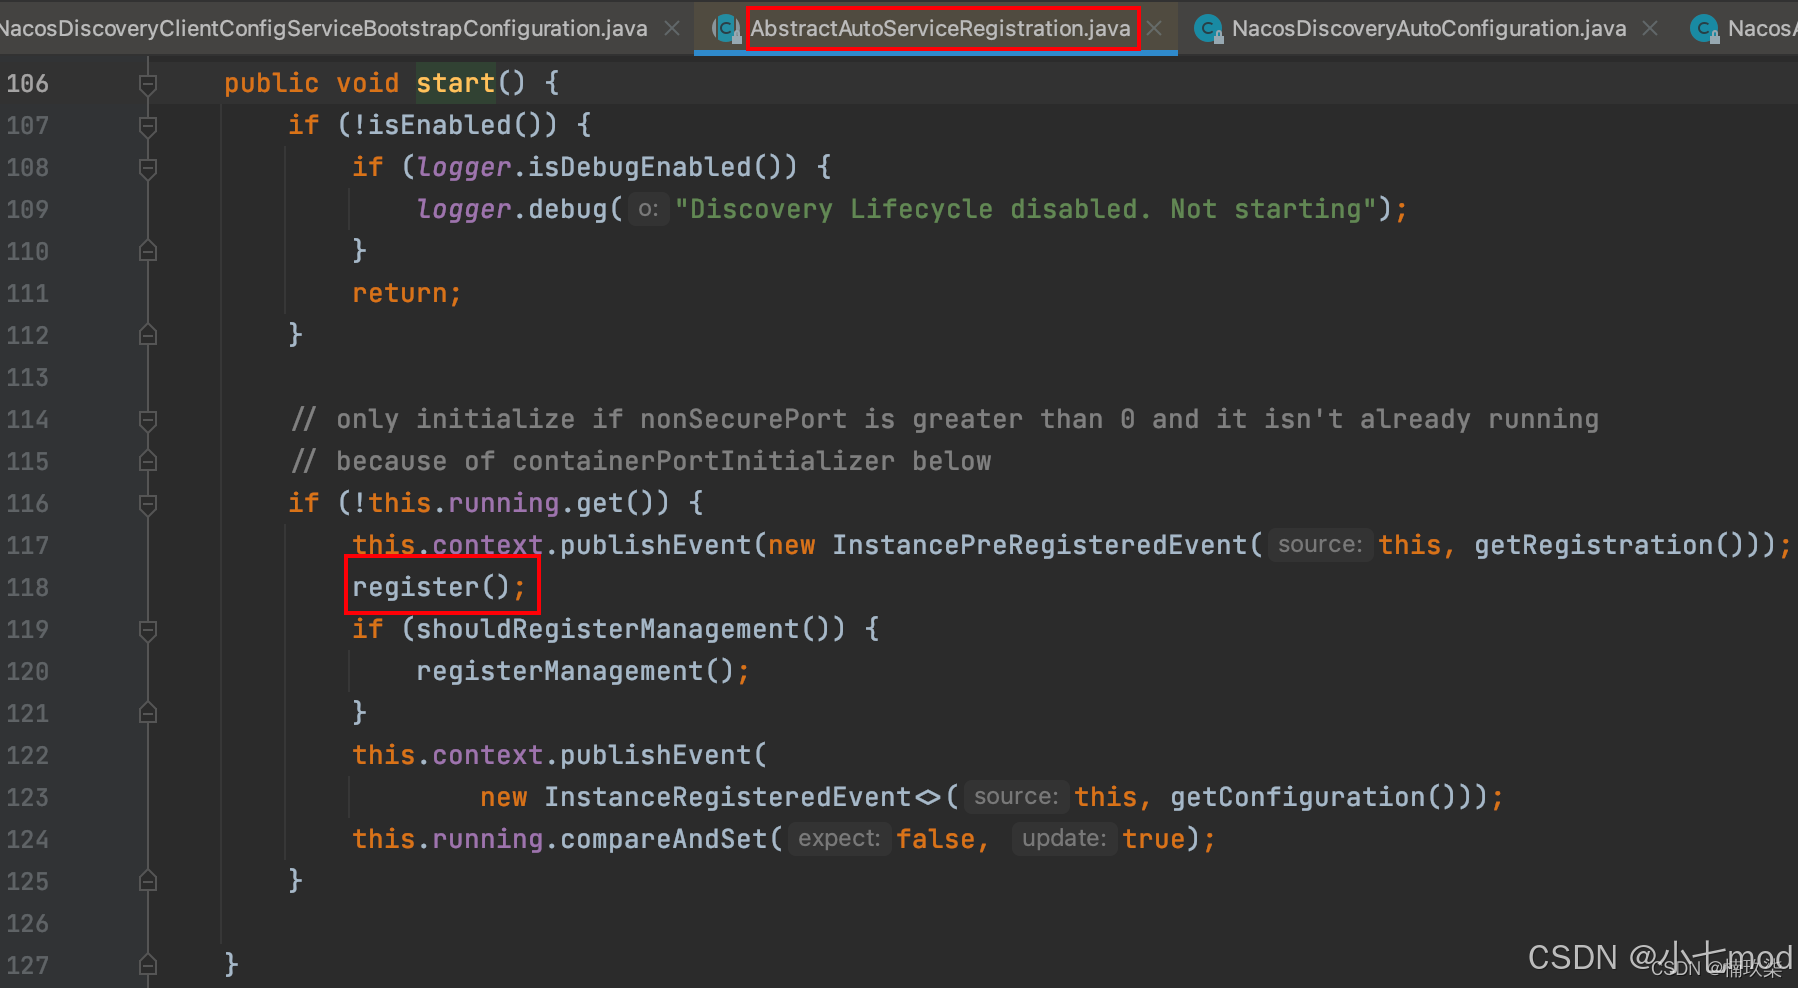Click InstancePreRegisteredEvent class name
Viewport: 1798px width, 988px height.
coord(1040,545)
